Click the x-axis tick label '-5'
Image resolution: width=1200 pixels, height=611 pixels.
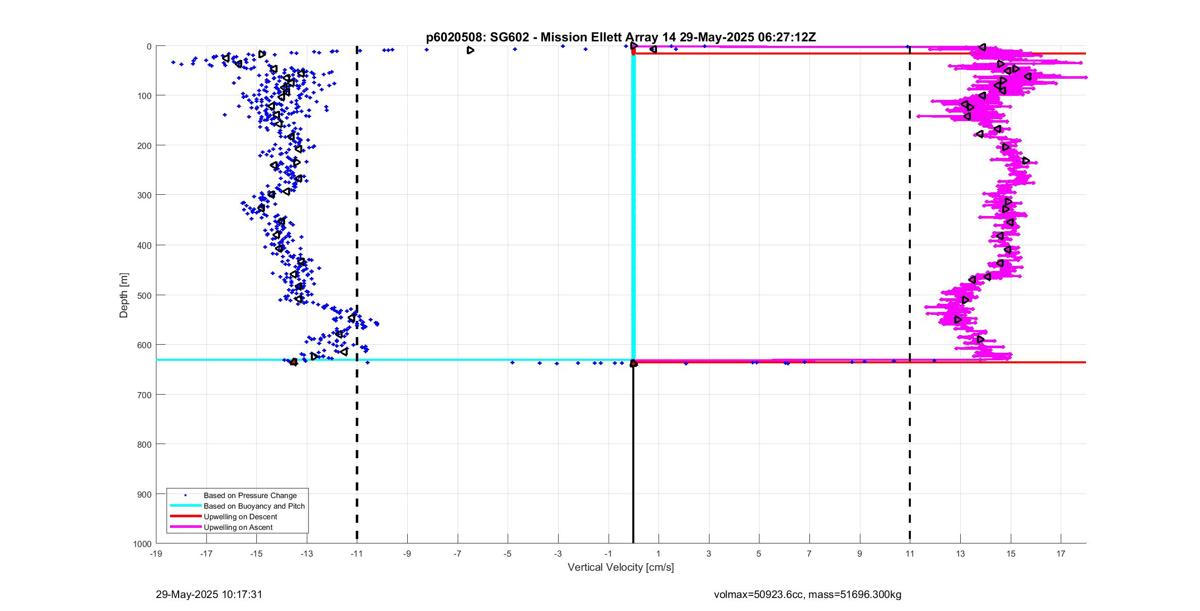tap(508, 553)
